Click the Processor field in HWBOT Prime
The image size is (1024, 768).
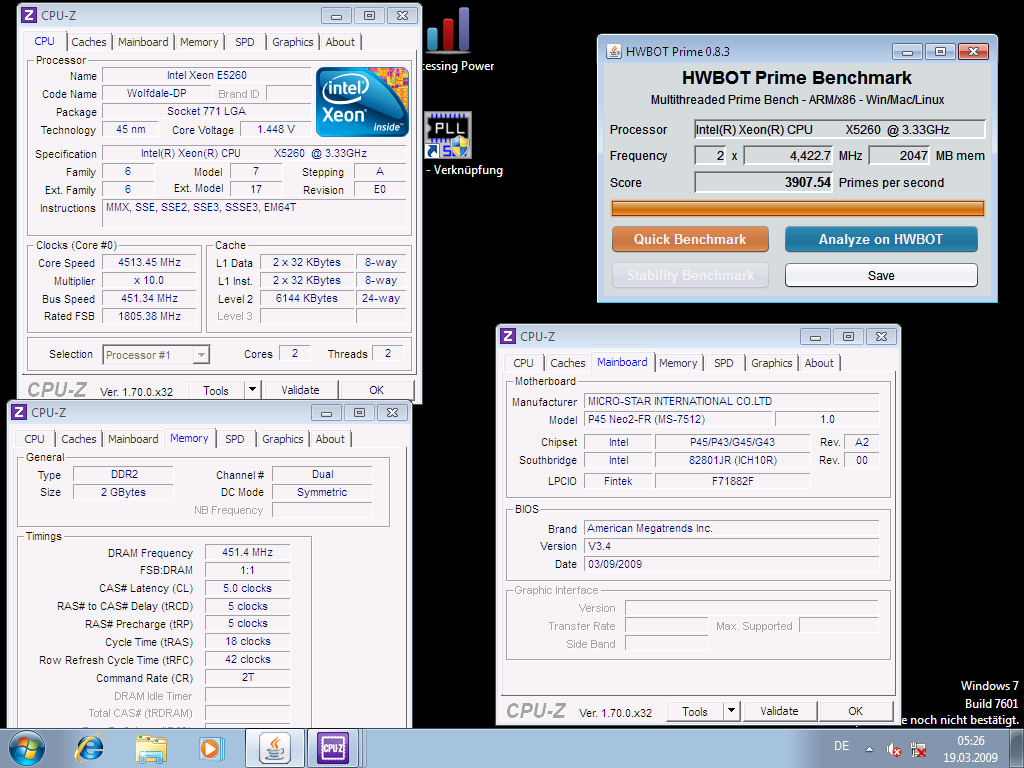839,129
